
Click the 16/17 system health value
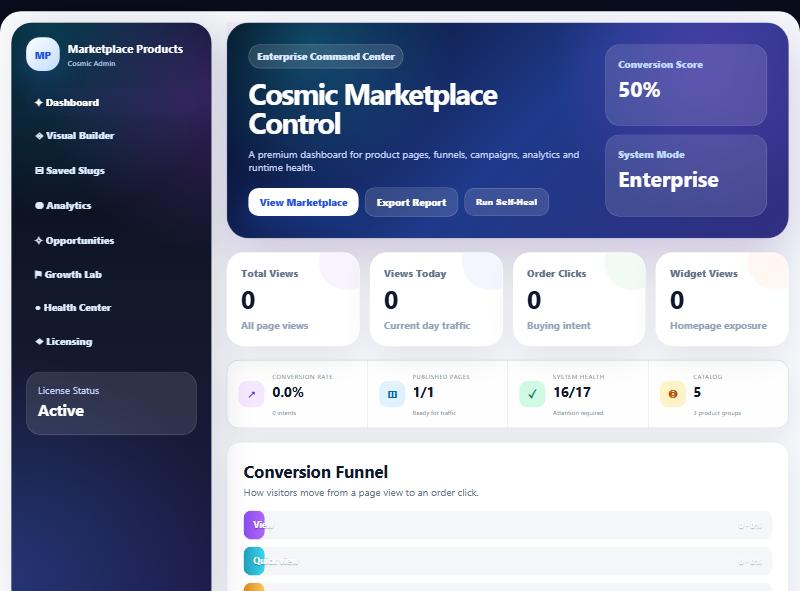click(x=572, y=392)
